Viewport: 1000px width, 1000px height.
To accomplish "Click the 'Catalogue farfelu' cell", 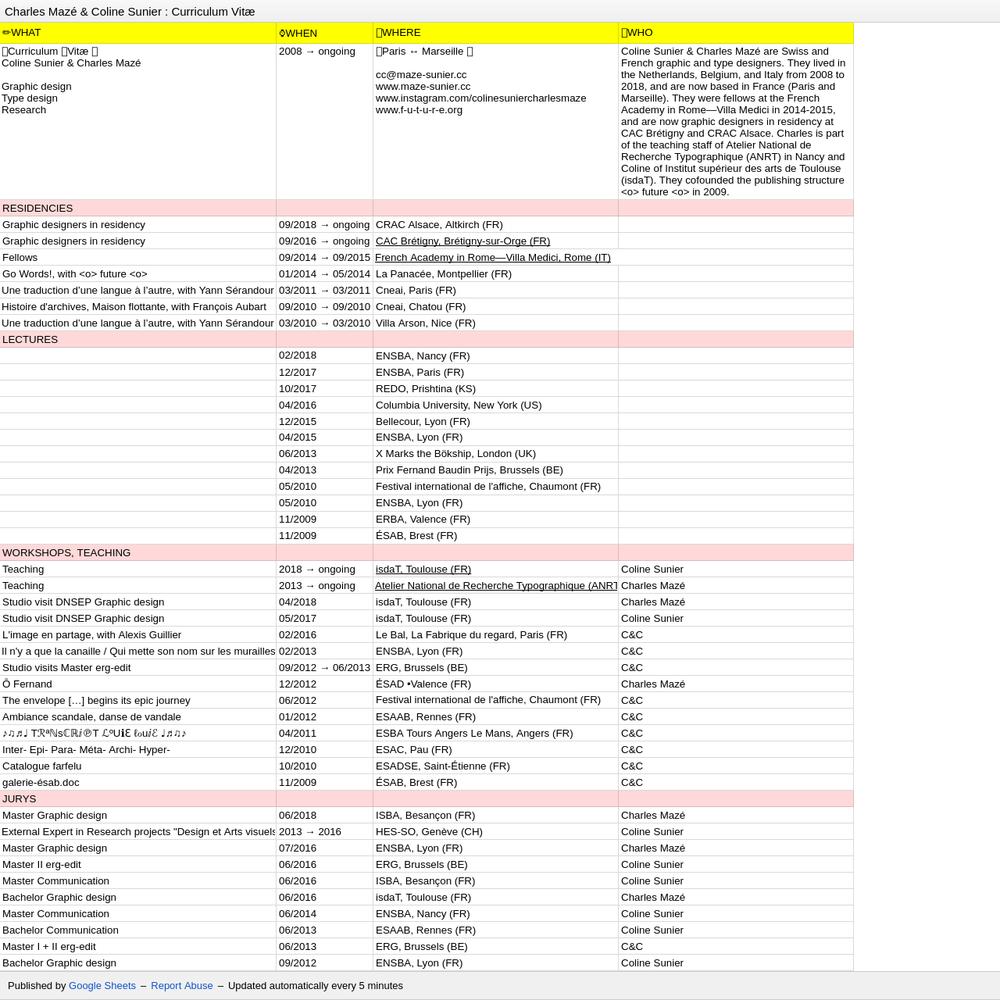I will point(138,766).
